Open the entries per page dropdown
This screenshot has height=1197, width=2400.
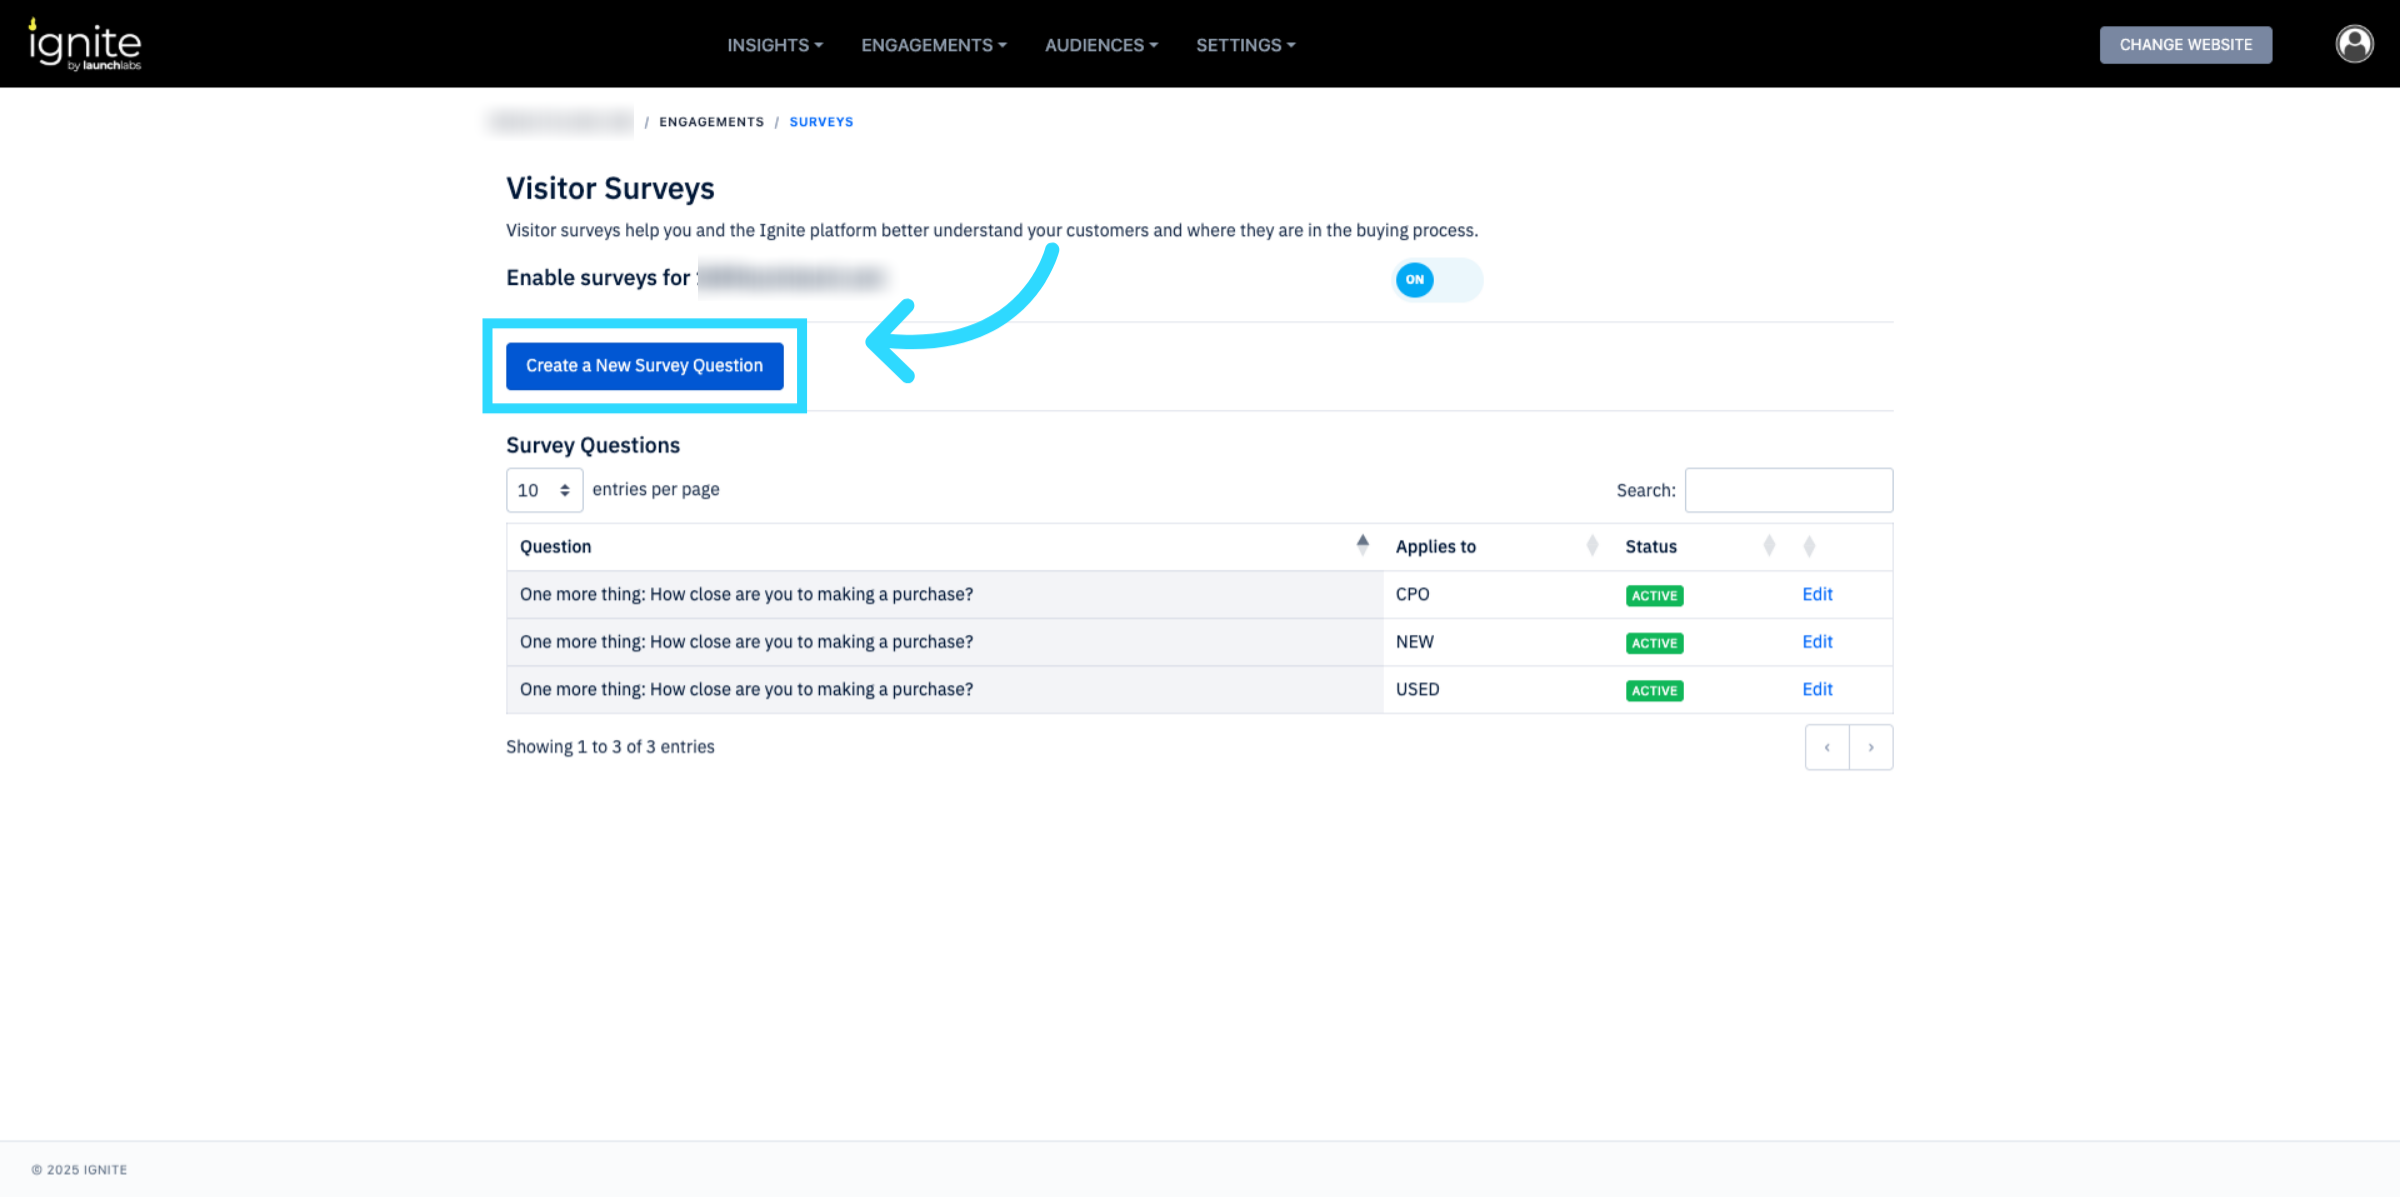[544, 490]
